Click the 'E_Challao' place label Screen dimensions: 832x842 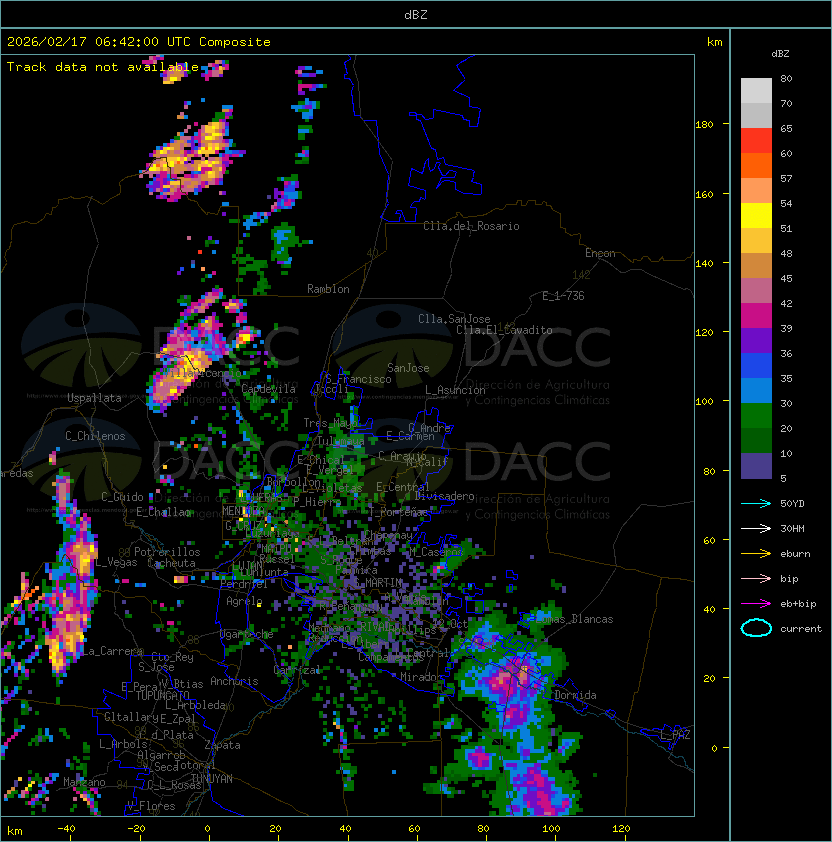[163, 512]
